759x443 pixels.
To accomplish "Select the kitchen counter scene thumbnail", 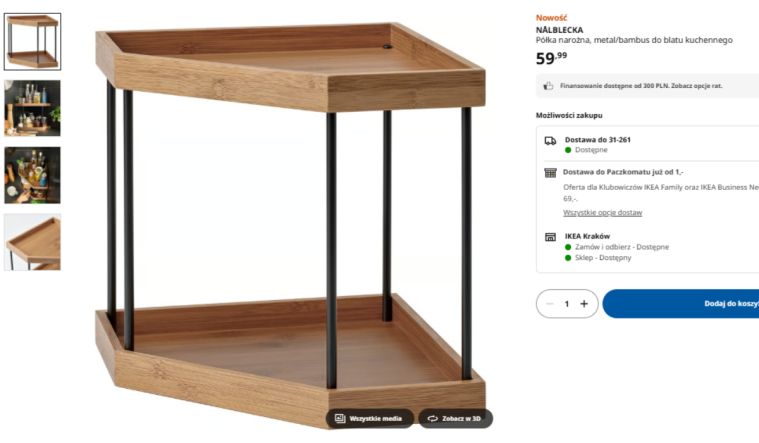I will click(32, 108).
